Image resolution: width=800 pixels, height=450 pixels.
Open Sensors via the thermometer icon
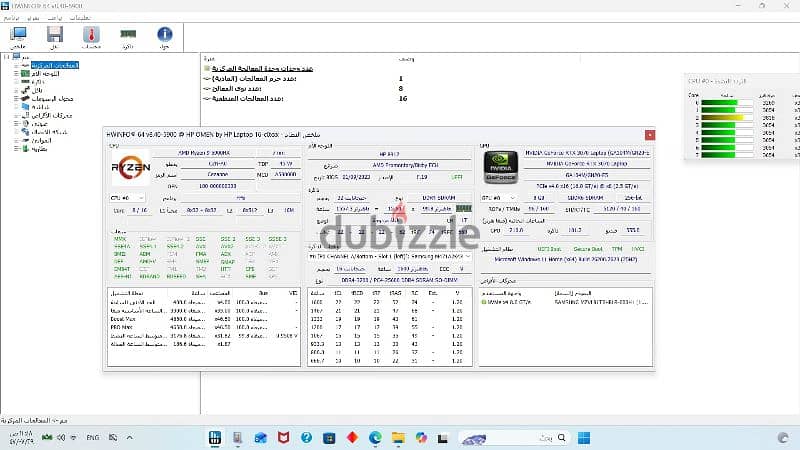point(91,35)
